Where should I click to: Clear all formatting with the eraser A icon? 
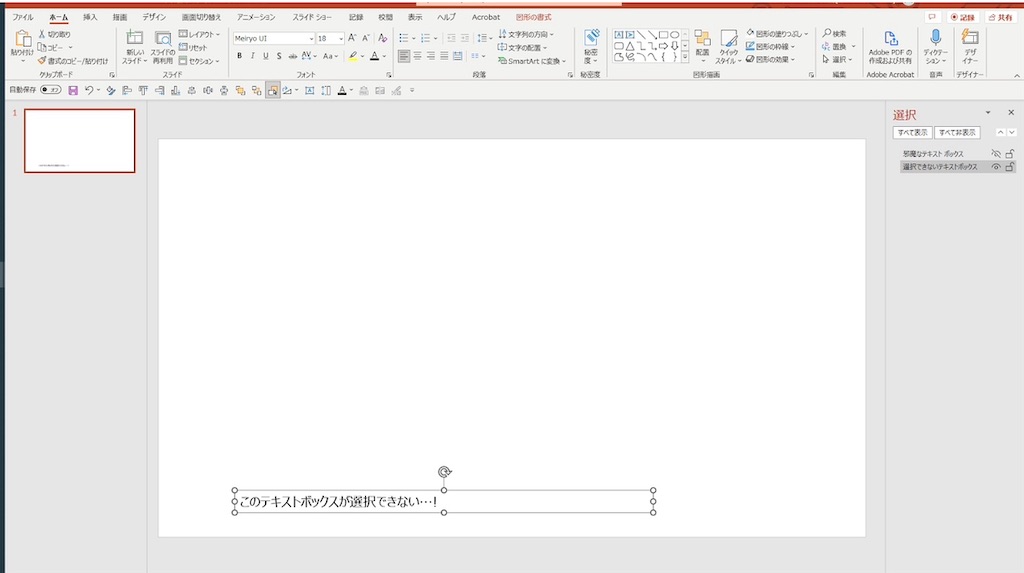pos(383,39)
